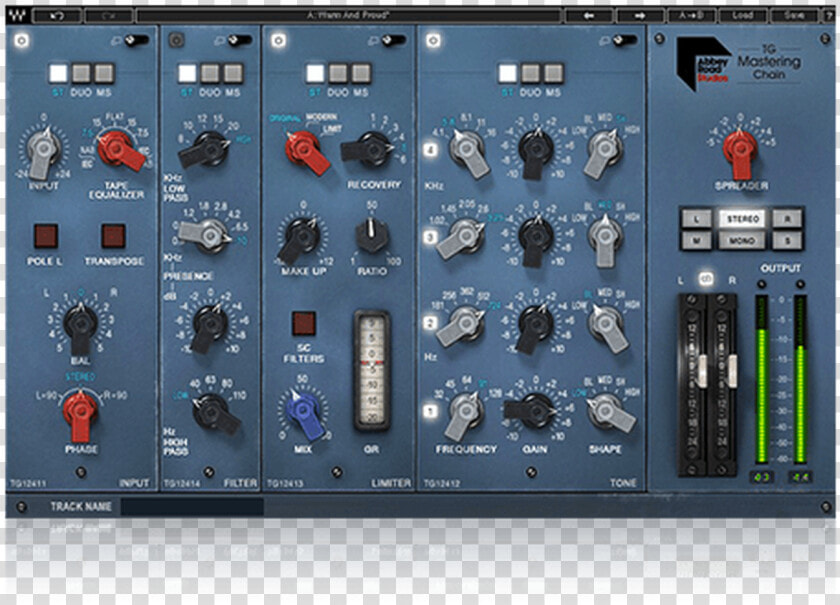Click the Input gain knob

pos(43,152)
